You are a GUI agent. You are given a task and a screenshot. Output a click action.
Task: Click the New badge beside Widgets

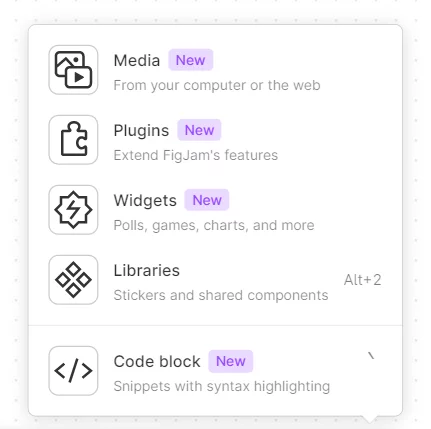click(x=207, y=200)
